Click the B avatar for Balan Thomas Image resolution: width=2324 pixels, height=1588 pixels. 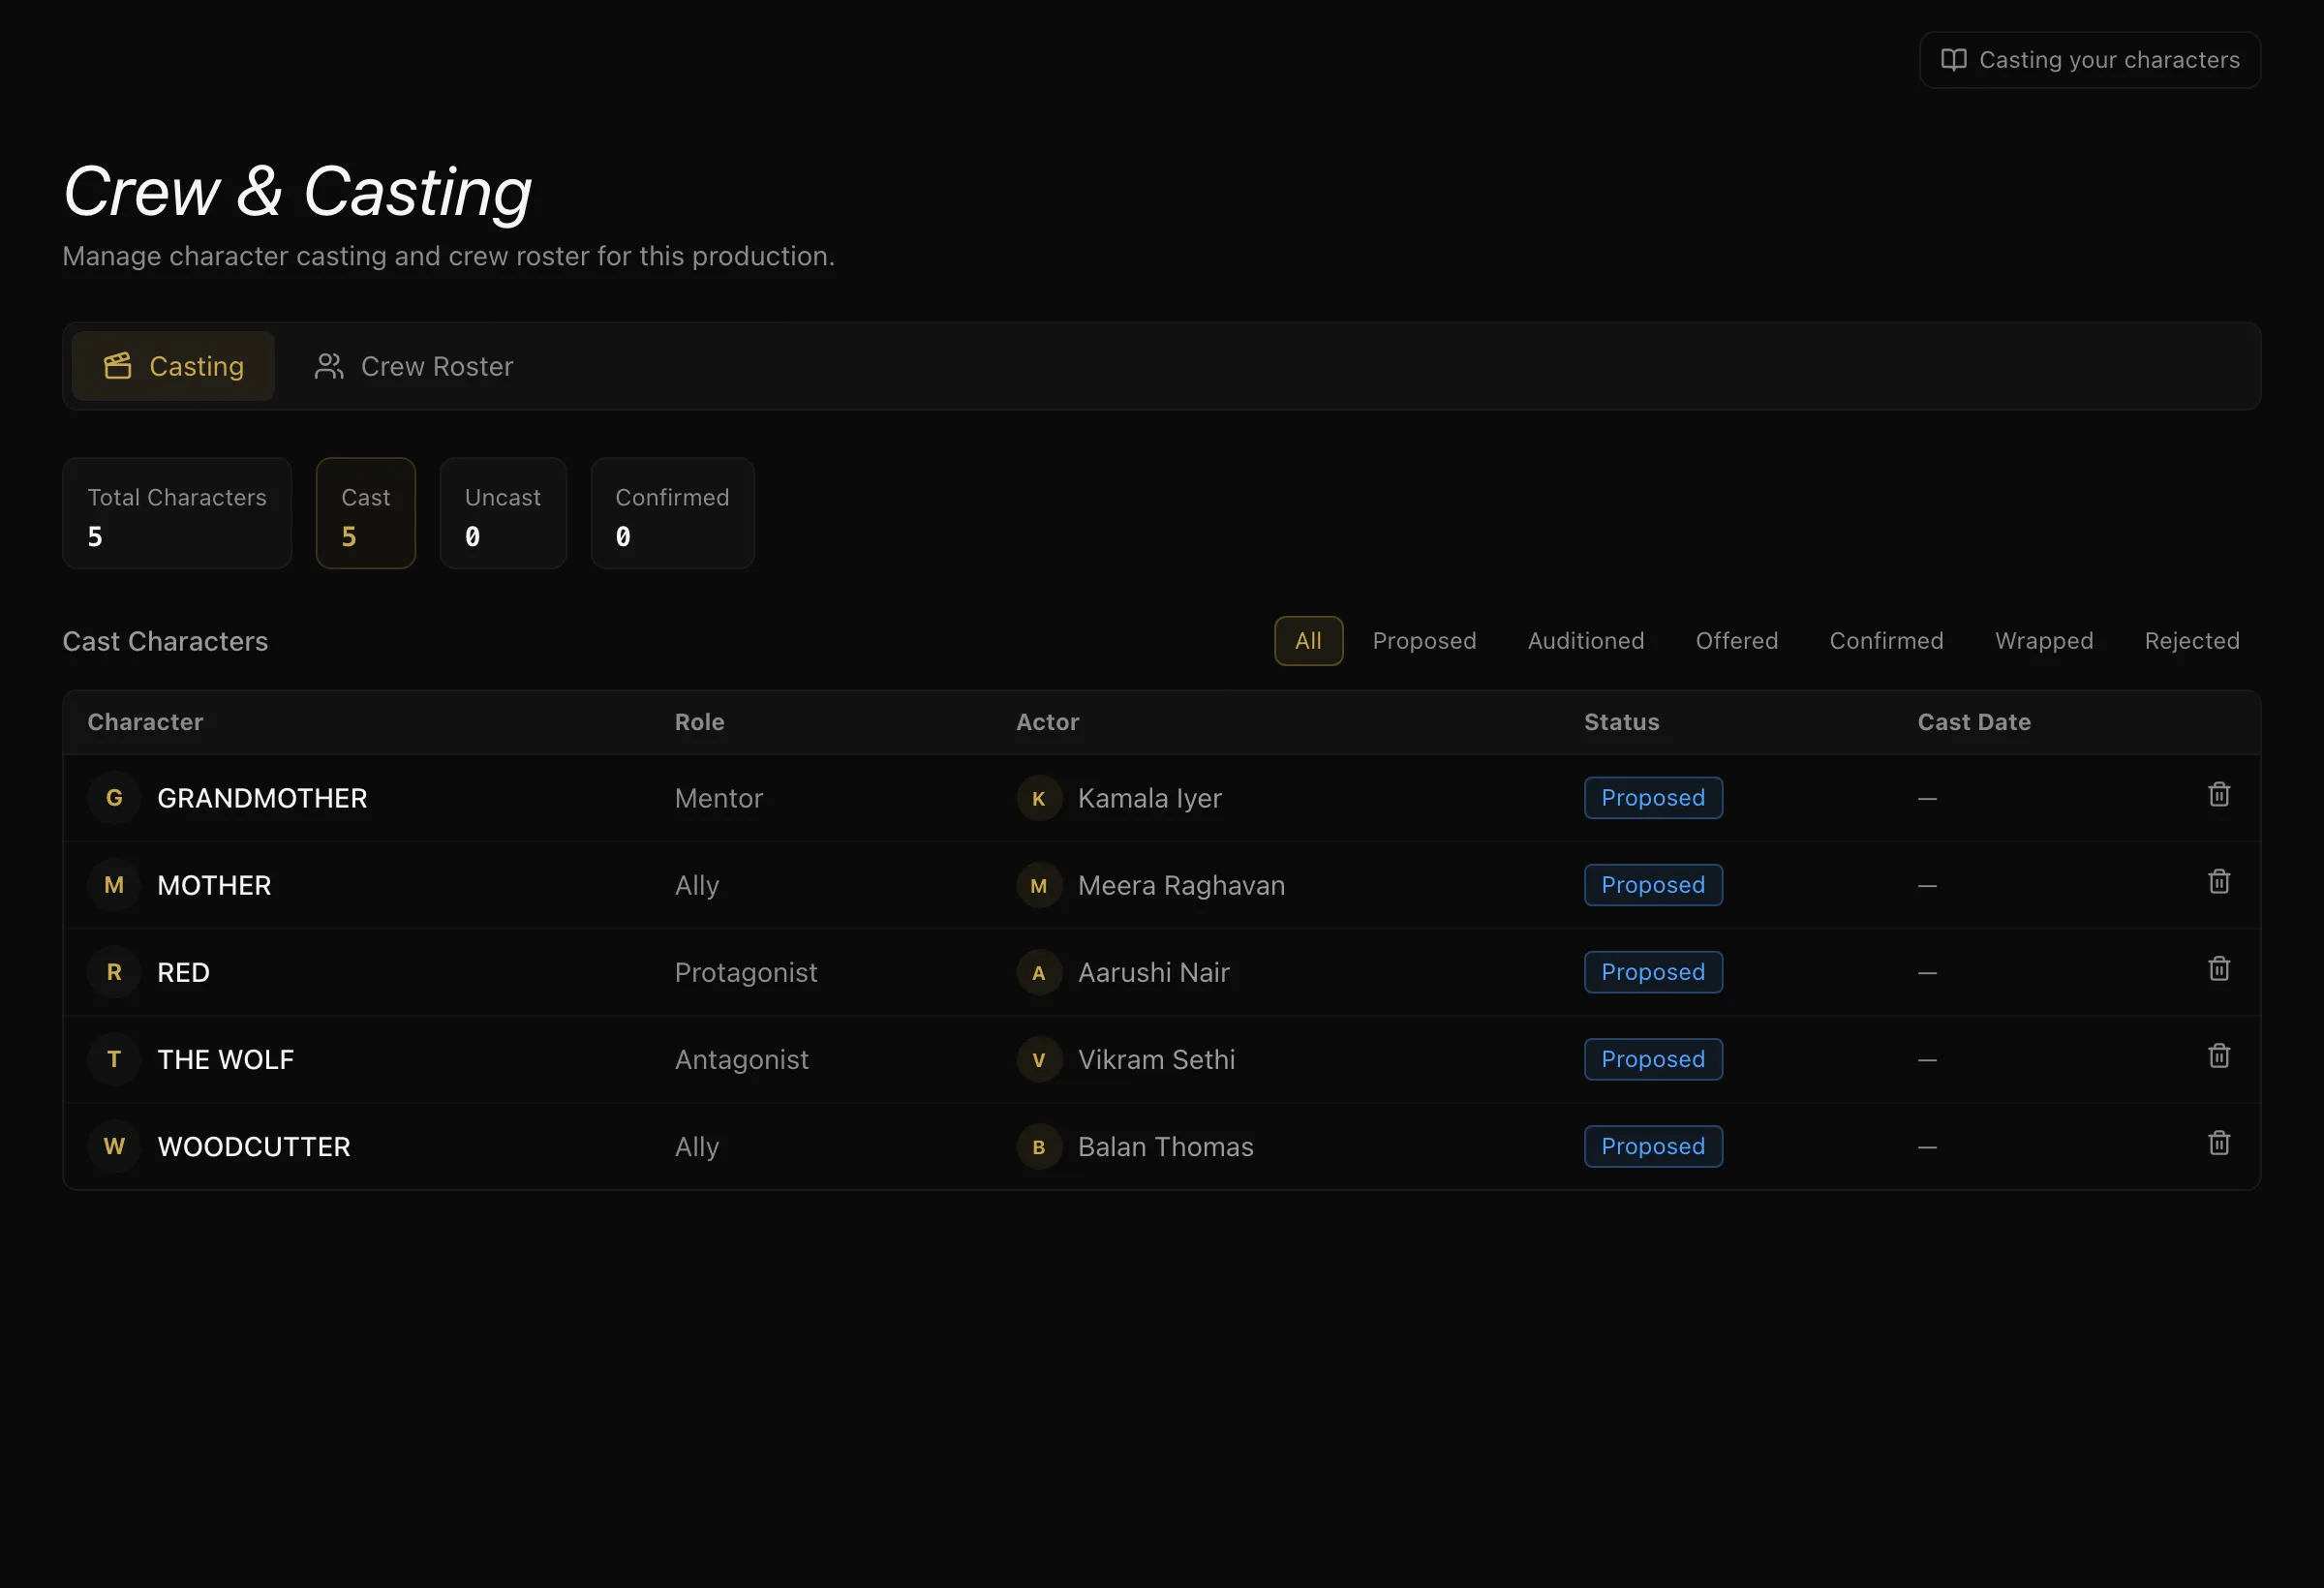(1039, 1147)
